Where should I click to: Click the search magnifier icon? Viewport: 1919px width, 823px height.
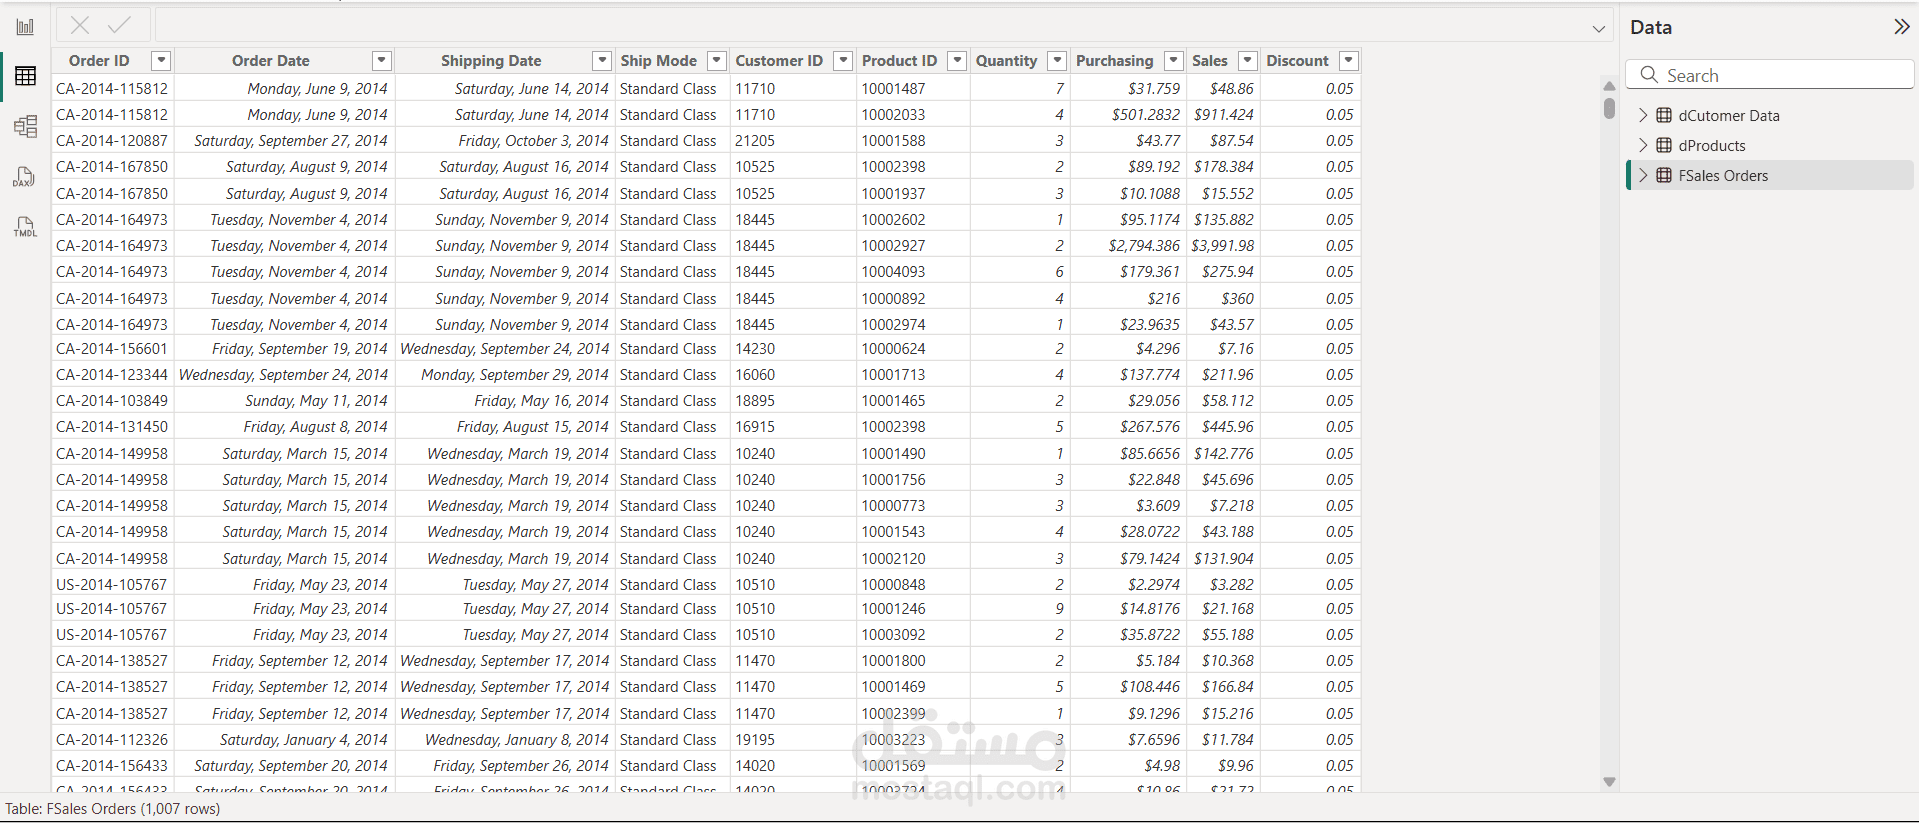click(1649, 75)
